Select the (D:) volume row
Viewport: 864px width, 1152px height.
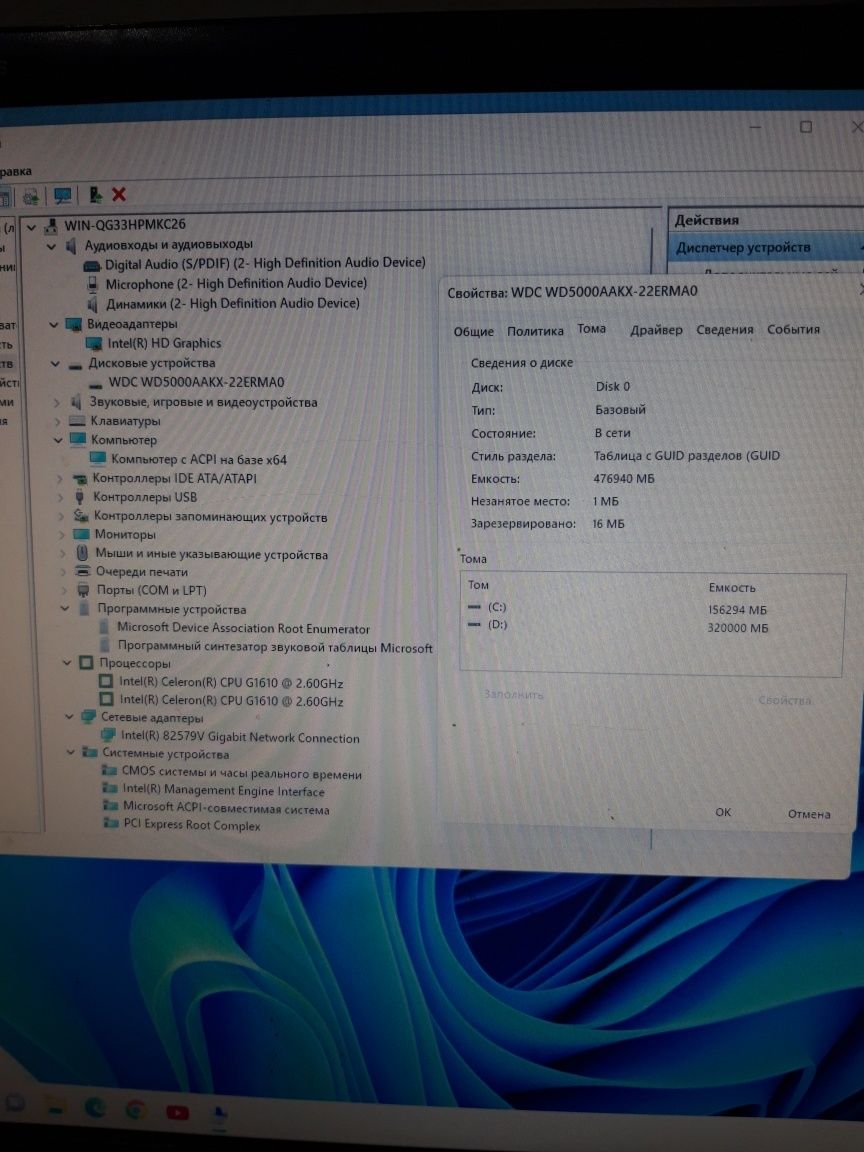click(652, 627)
